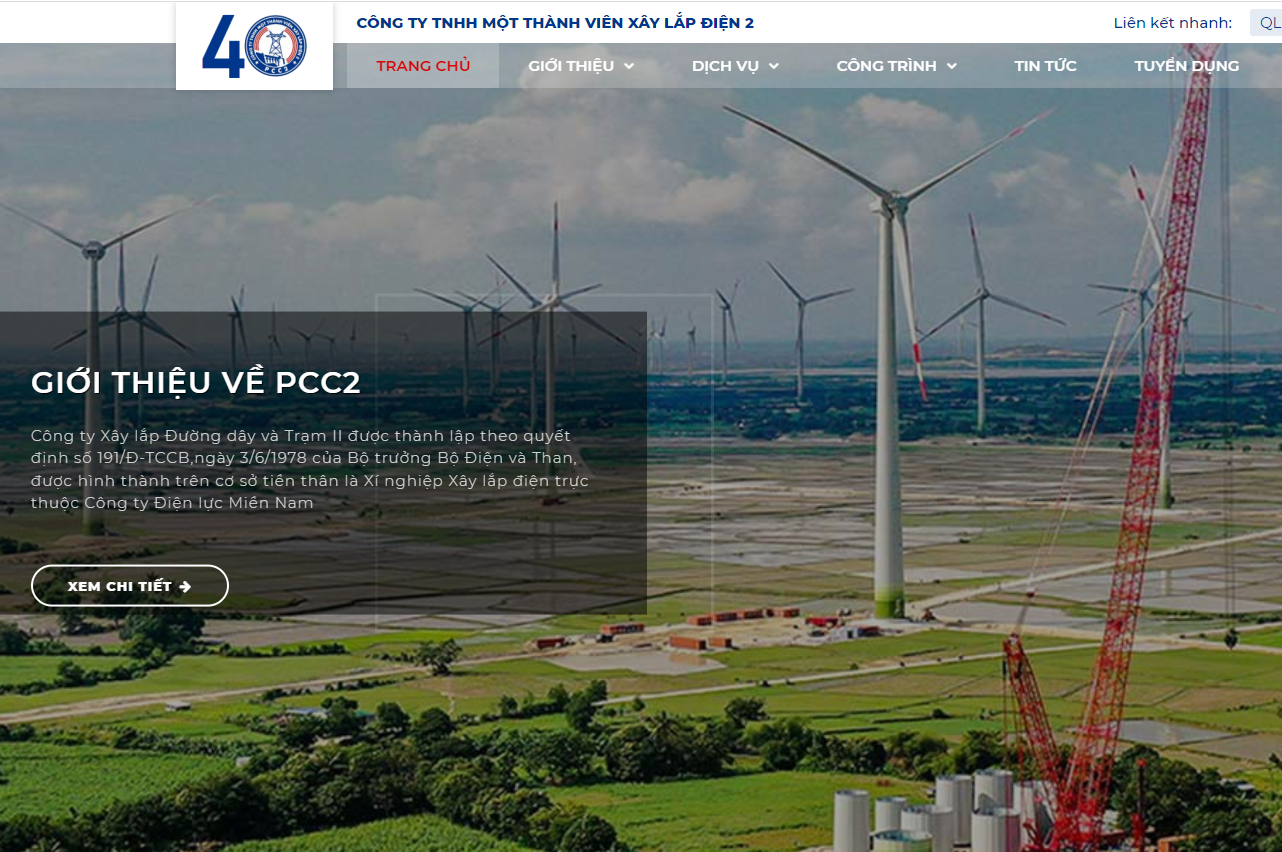
Task: Click the circular PCC2 emblem in the logo
Action: tap(276, 46)
